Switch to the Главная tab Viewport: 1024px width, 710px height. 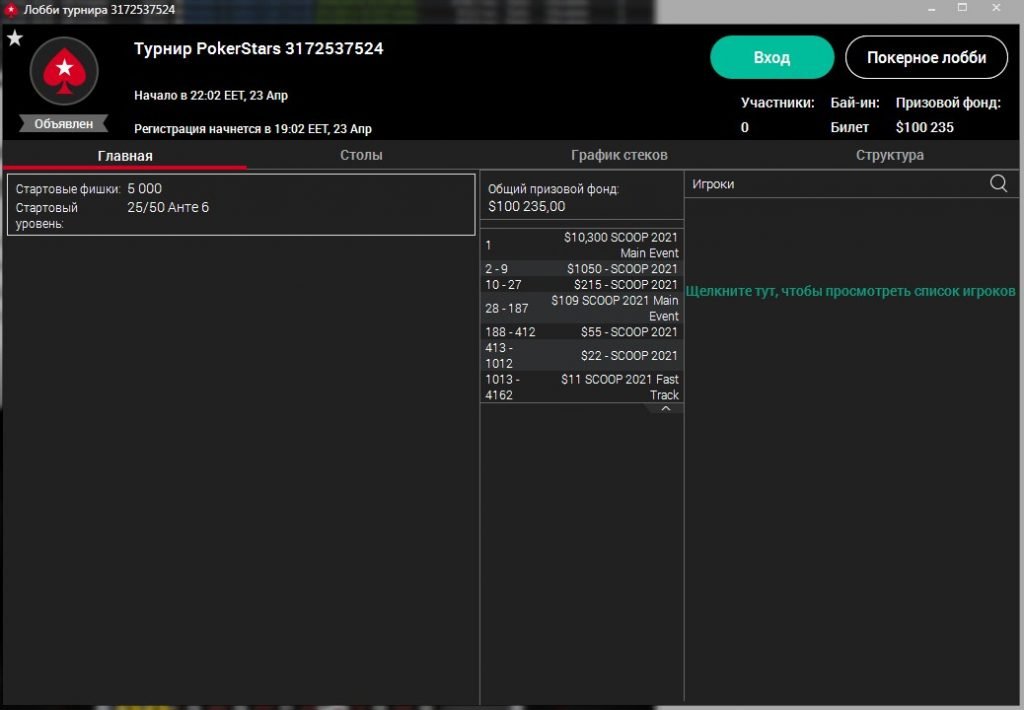[x=125, y=155]
